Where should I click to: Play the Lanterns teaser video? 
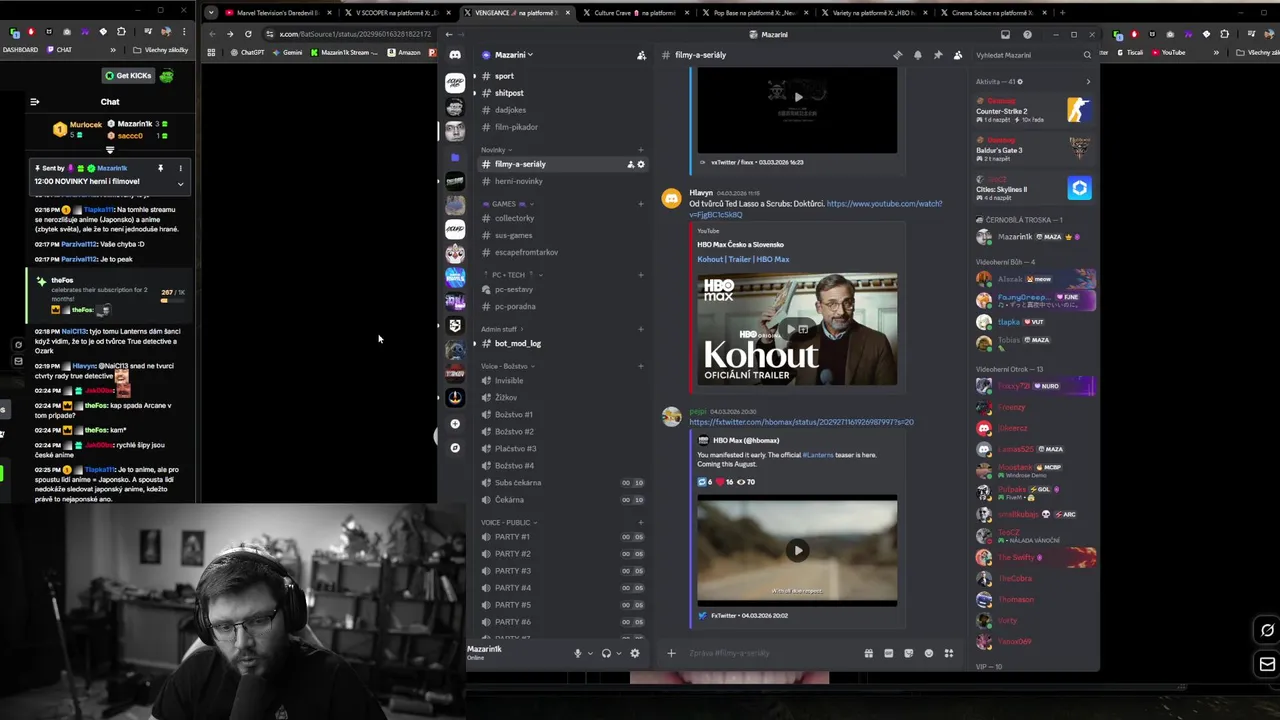pyautogui.click(x=797, y=550)
